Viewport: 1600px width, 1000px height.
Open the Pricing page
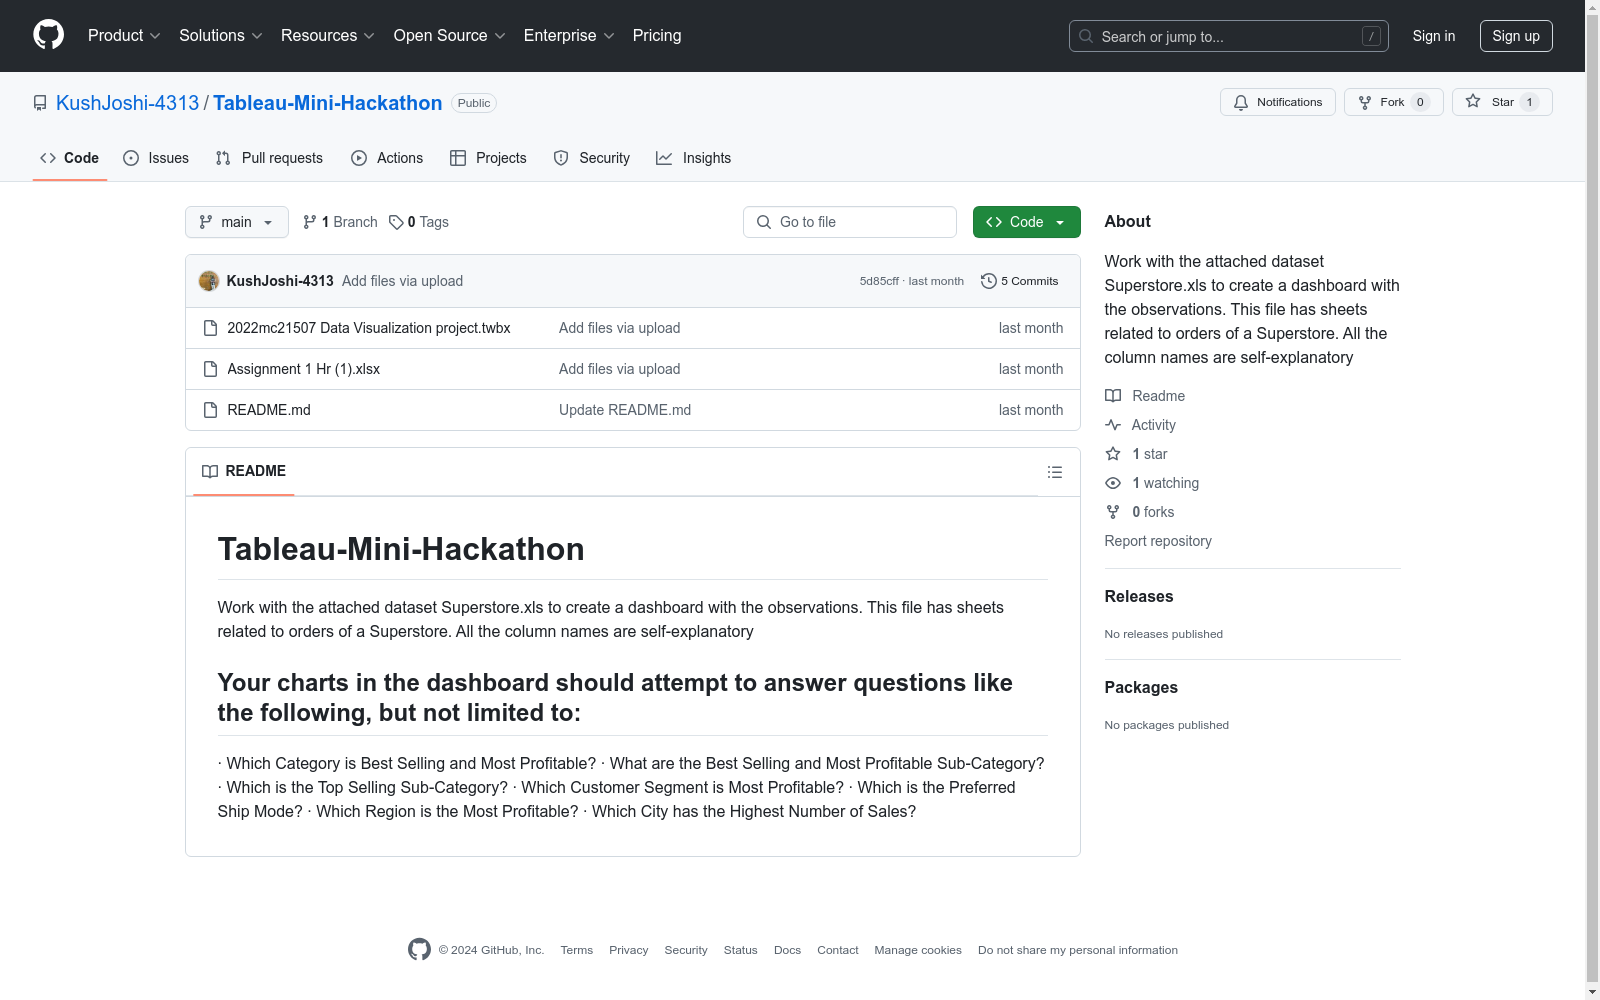[x=657, y=36]
